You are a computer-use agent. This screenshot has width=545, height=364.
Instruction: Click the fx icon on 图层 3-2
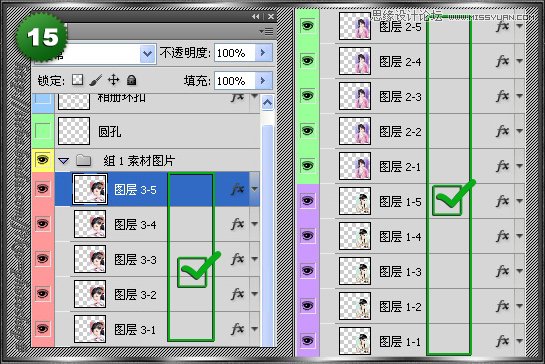(x=238, y=294)
